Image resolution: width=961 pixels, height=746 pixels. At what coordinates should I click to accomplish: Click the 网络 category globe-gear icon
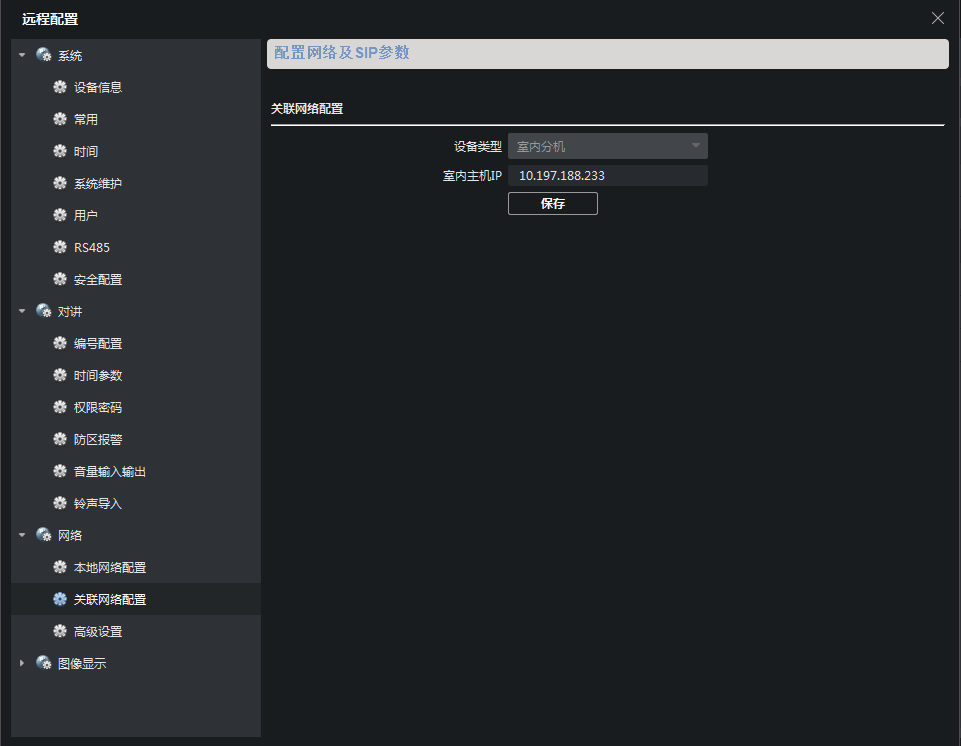44,535
